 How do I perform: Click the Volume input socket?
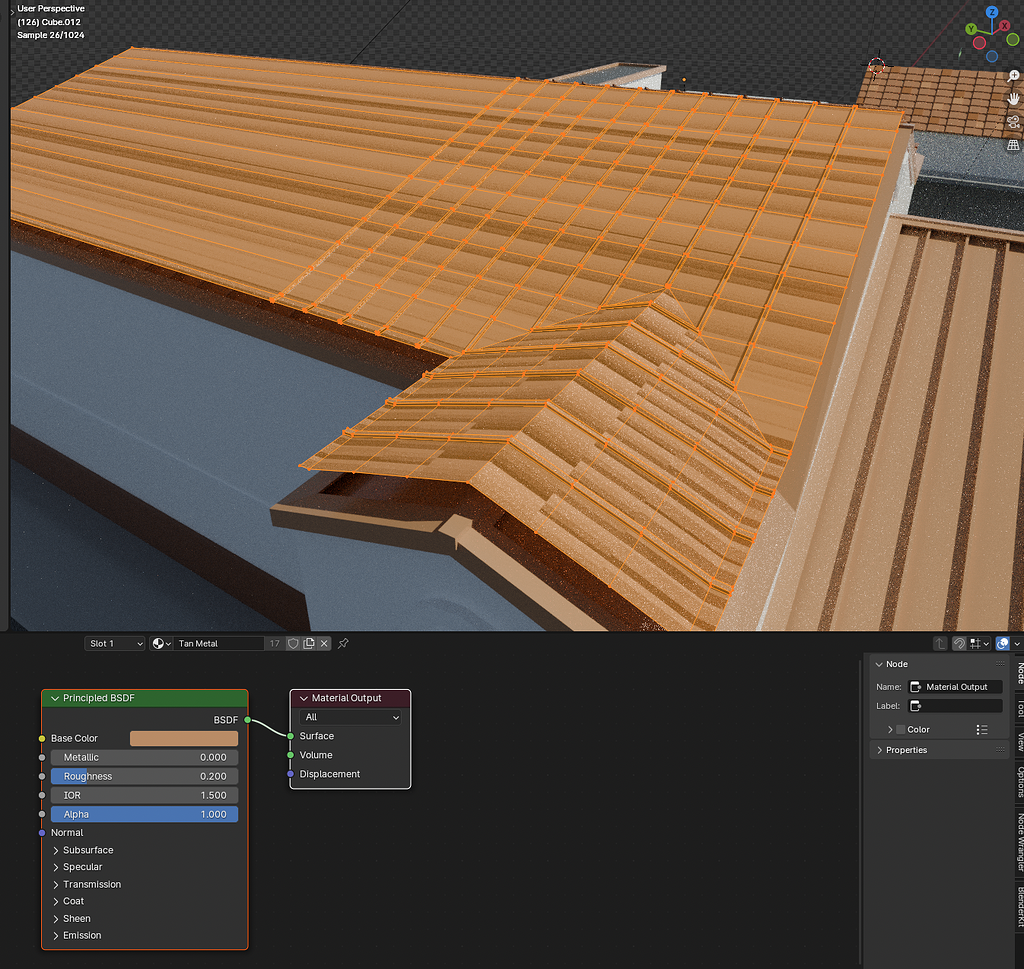pyautogui.click(x=290, y=755)
